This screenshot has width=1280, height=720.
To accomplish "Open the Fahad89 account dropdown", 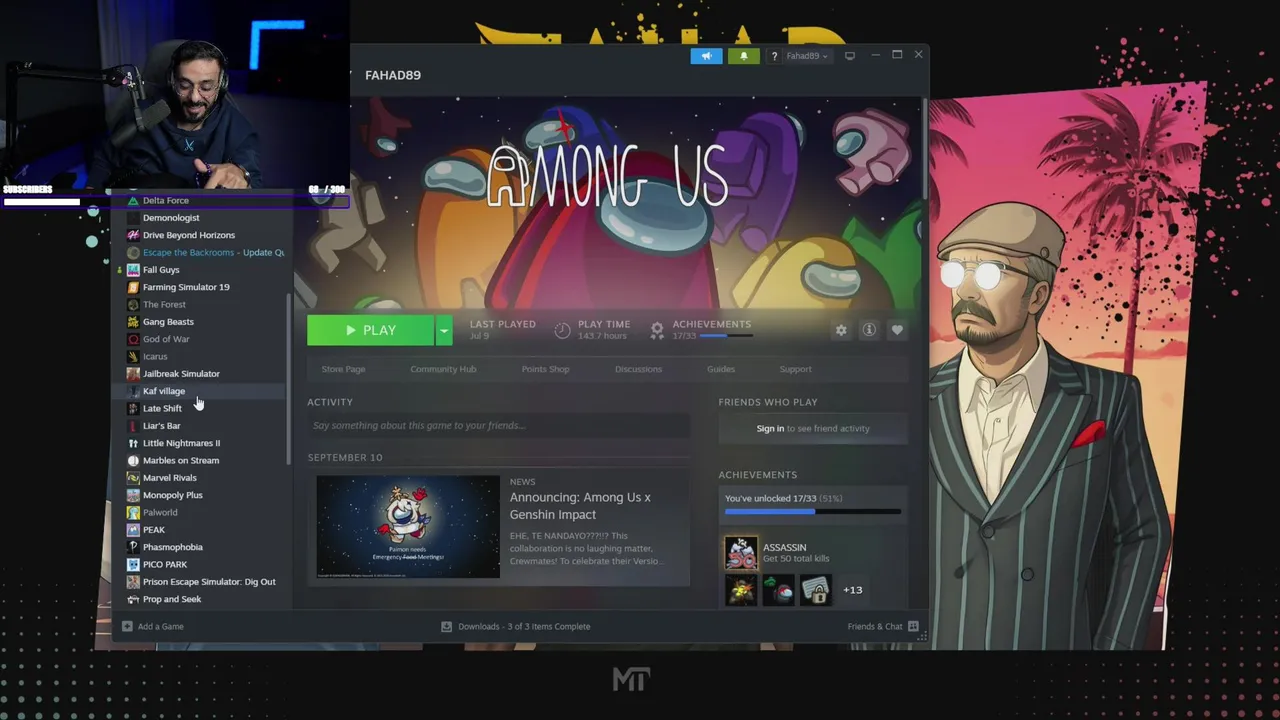I will tap(806, 56).
